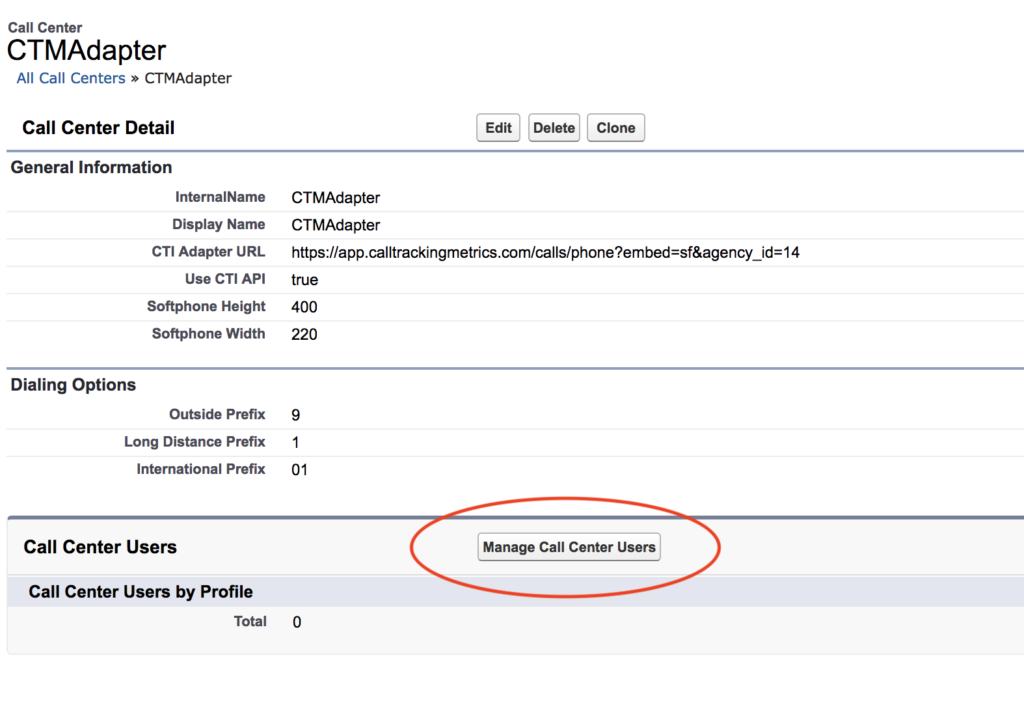Click the CTMAdapter page title
Screen dimensions: 1024x720
[x=86, y=50]
